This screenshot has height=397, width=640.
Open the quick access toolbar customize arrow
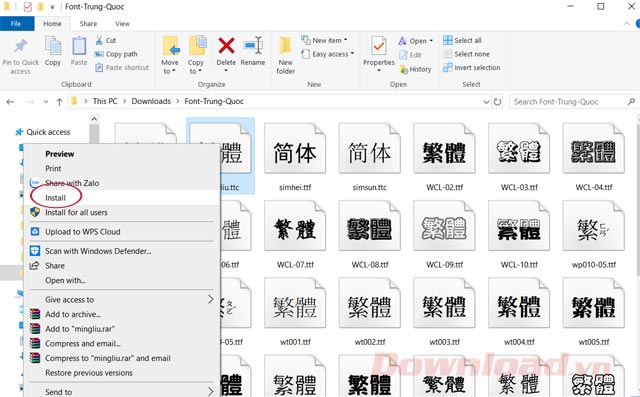pyautogui.click(x=52, y=7)
